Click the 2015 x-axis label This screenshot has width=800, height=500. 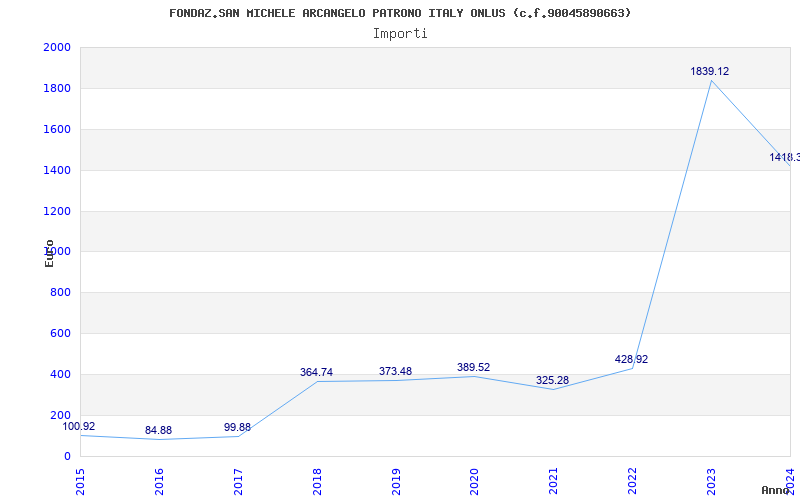80,481
